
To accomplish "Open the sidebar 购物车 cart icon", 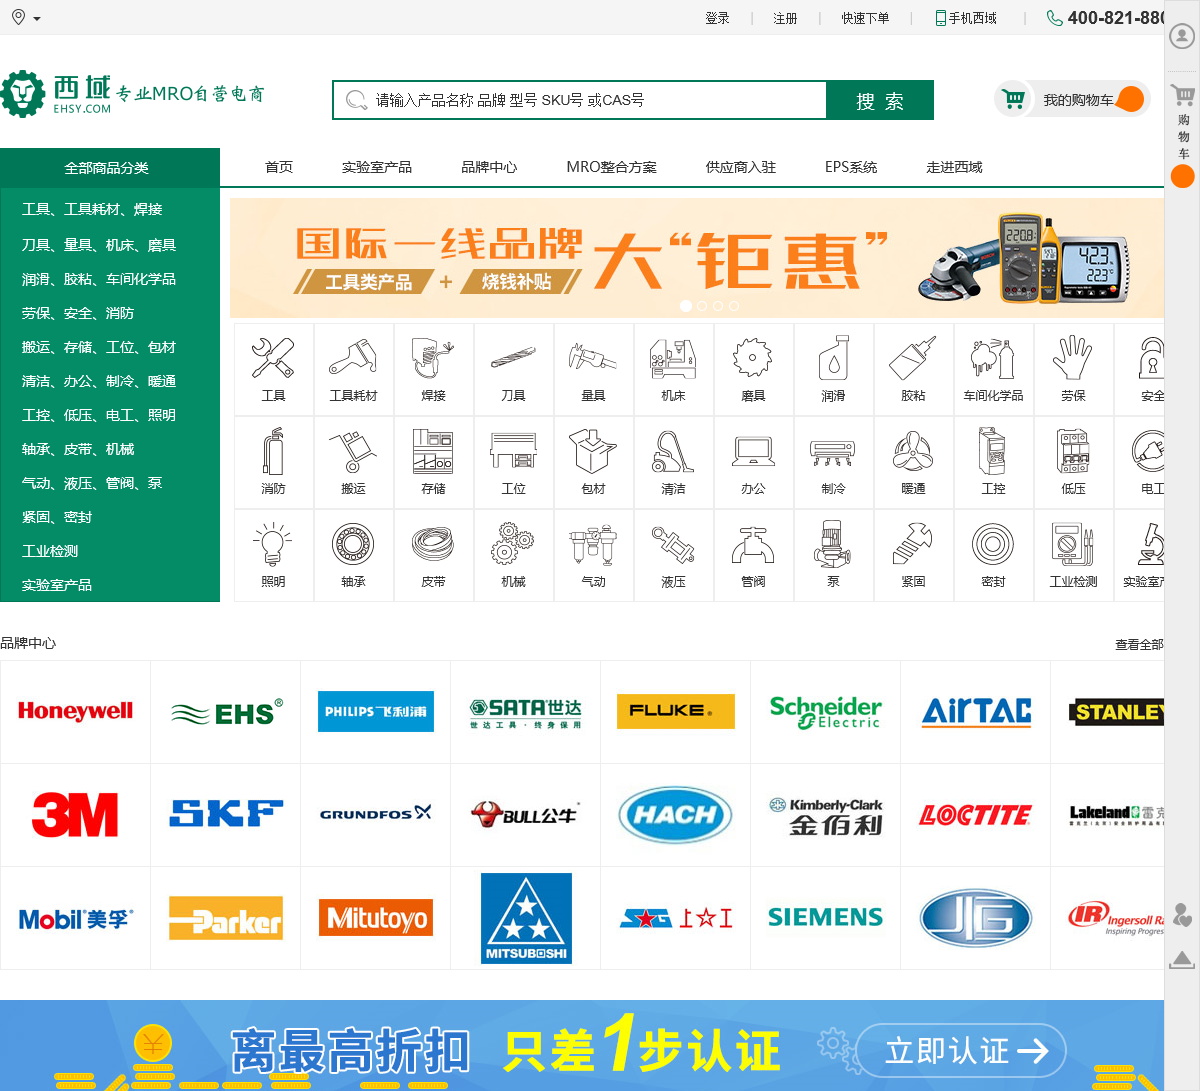I will [x=1183, y=96].
